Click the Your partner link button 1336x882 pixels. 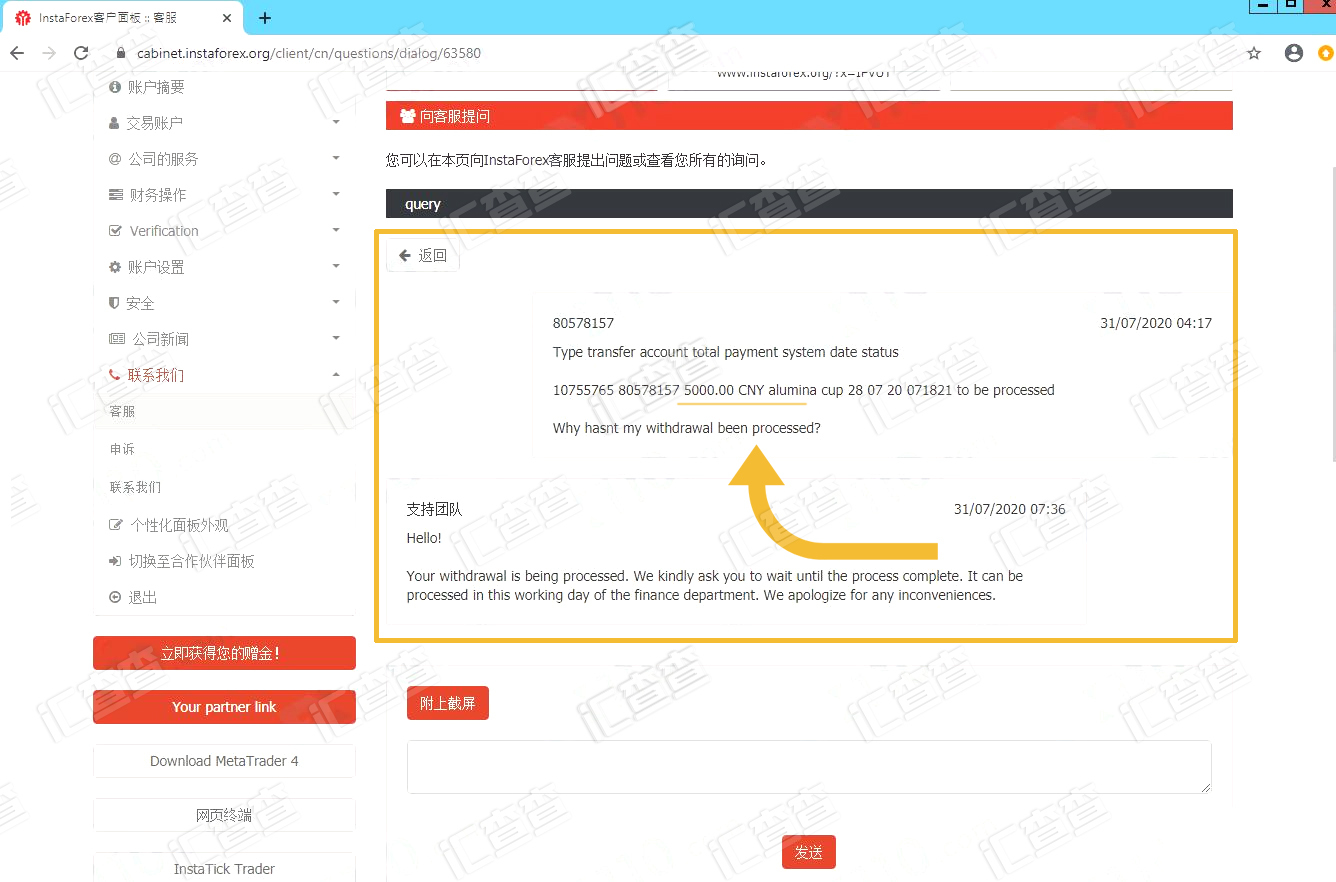(224, 707)
